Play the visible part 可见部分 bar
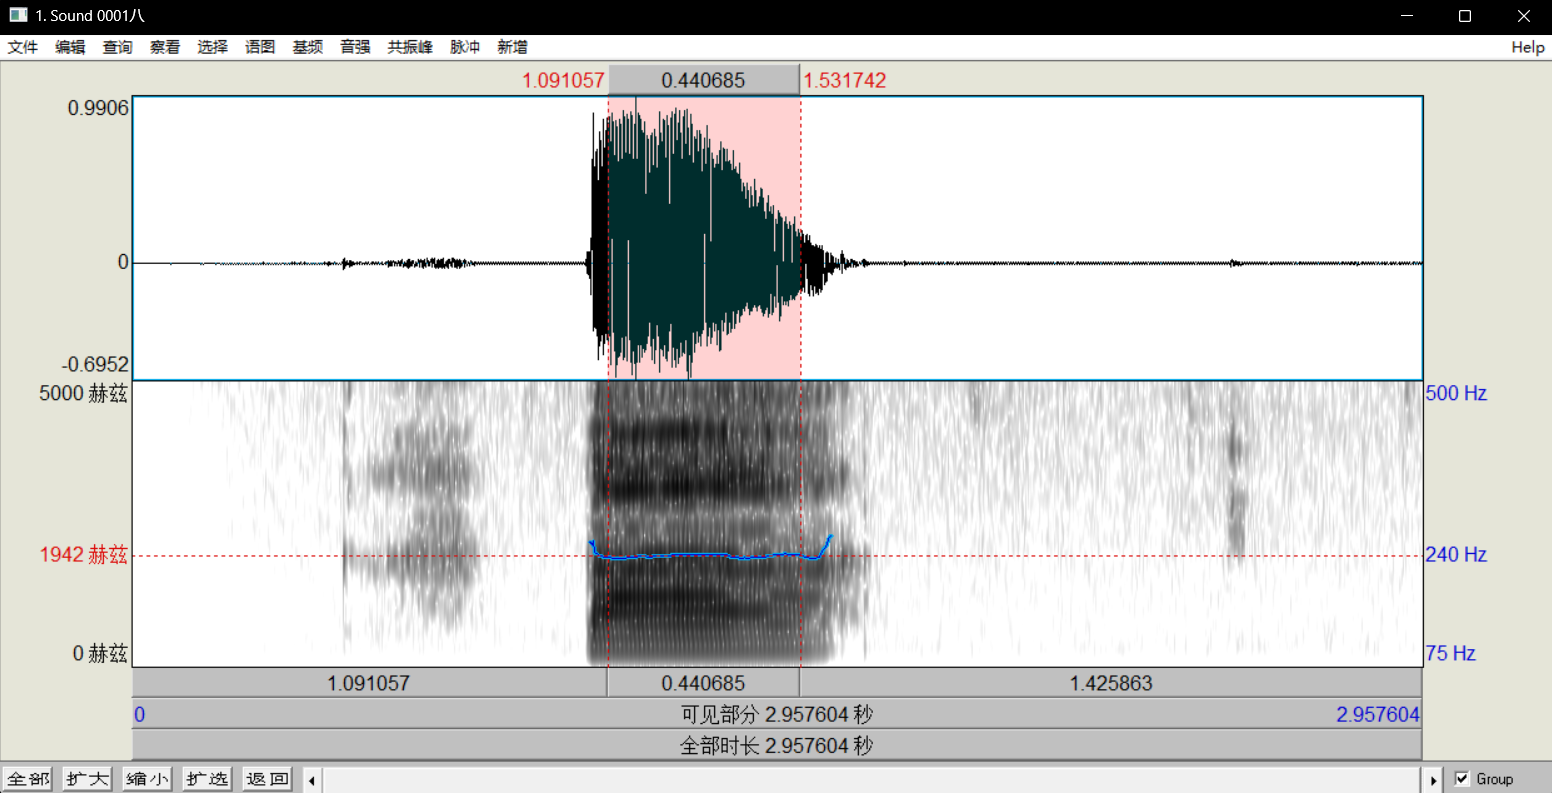The image size is (1552, 793). coord(777,714)
